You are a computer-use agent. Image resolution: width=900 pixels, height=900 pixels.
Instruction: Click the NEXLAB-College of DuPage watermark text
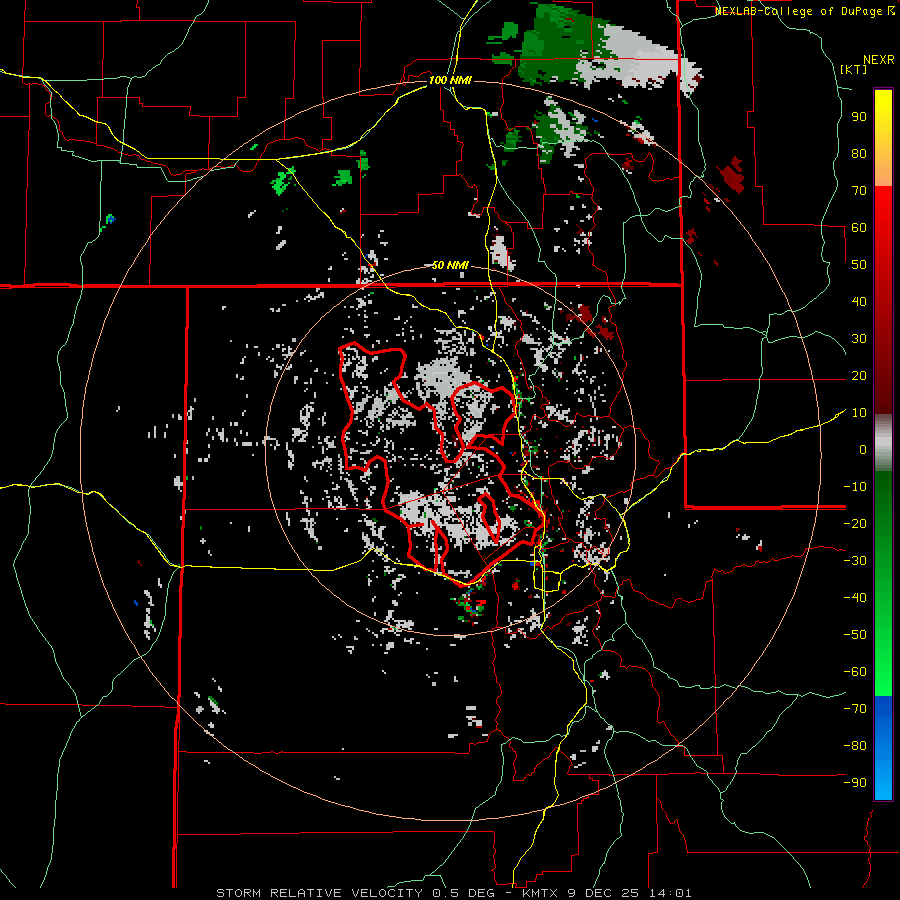pos(799,11)
